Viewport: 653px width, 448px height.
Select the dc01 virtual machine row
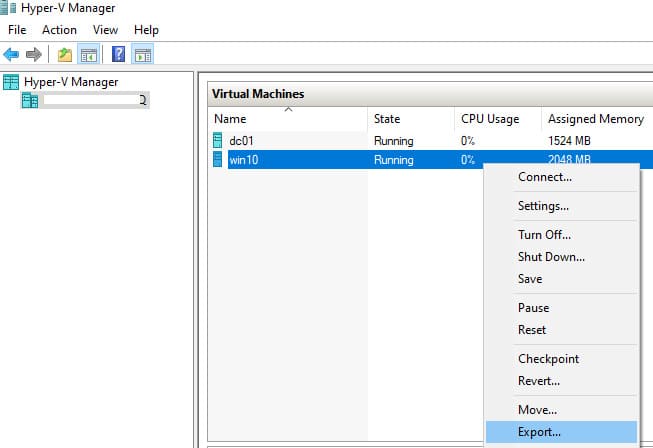(x=431, y=140)
